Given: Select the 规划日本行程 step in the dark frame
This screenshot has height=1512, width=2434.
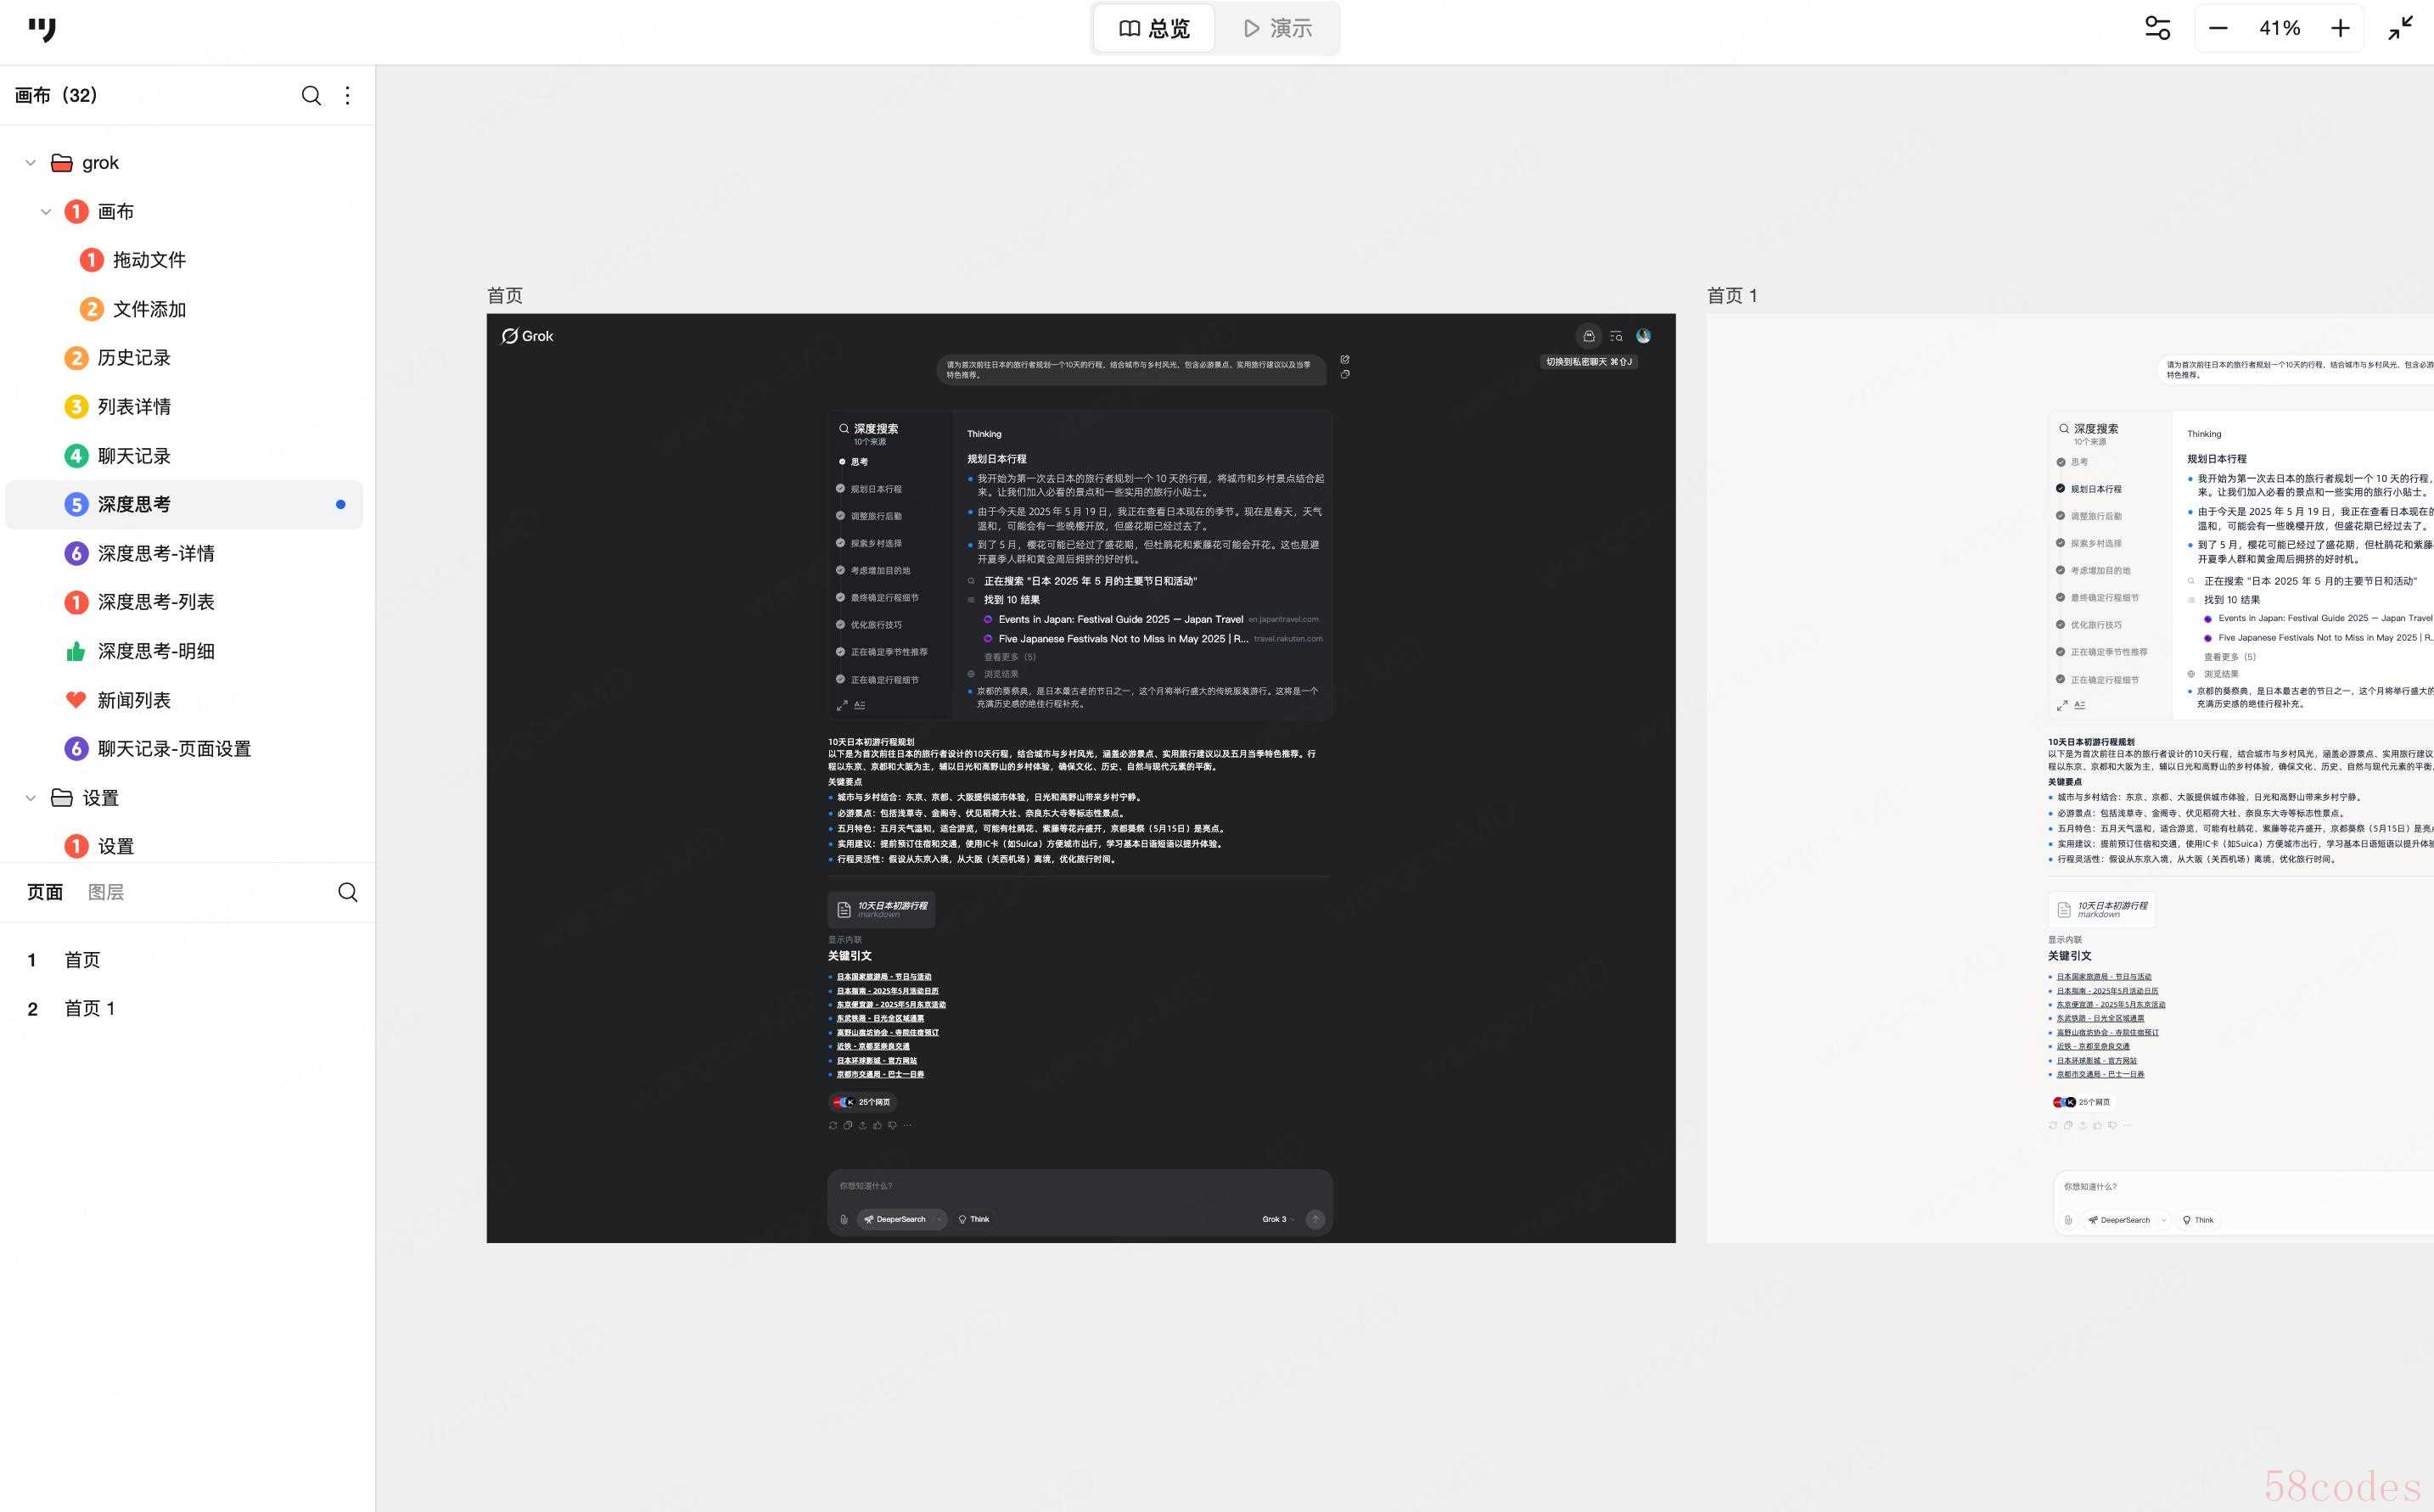Looking at the screenshot, I should pos(869,489).
